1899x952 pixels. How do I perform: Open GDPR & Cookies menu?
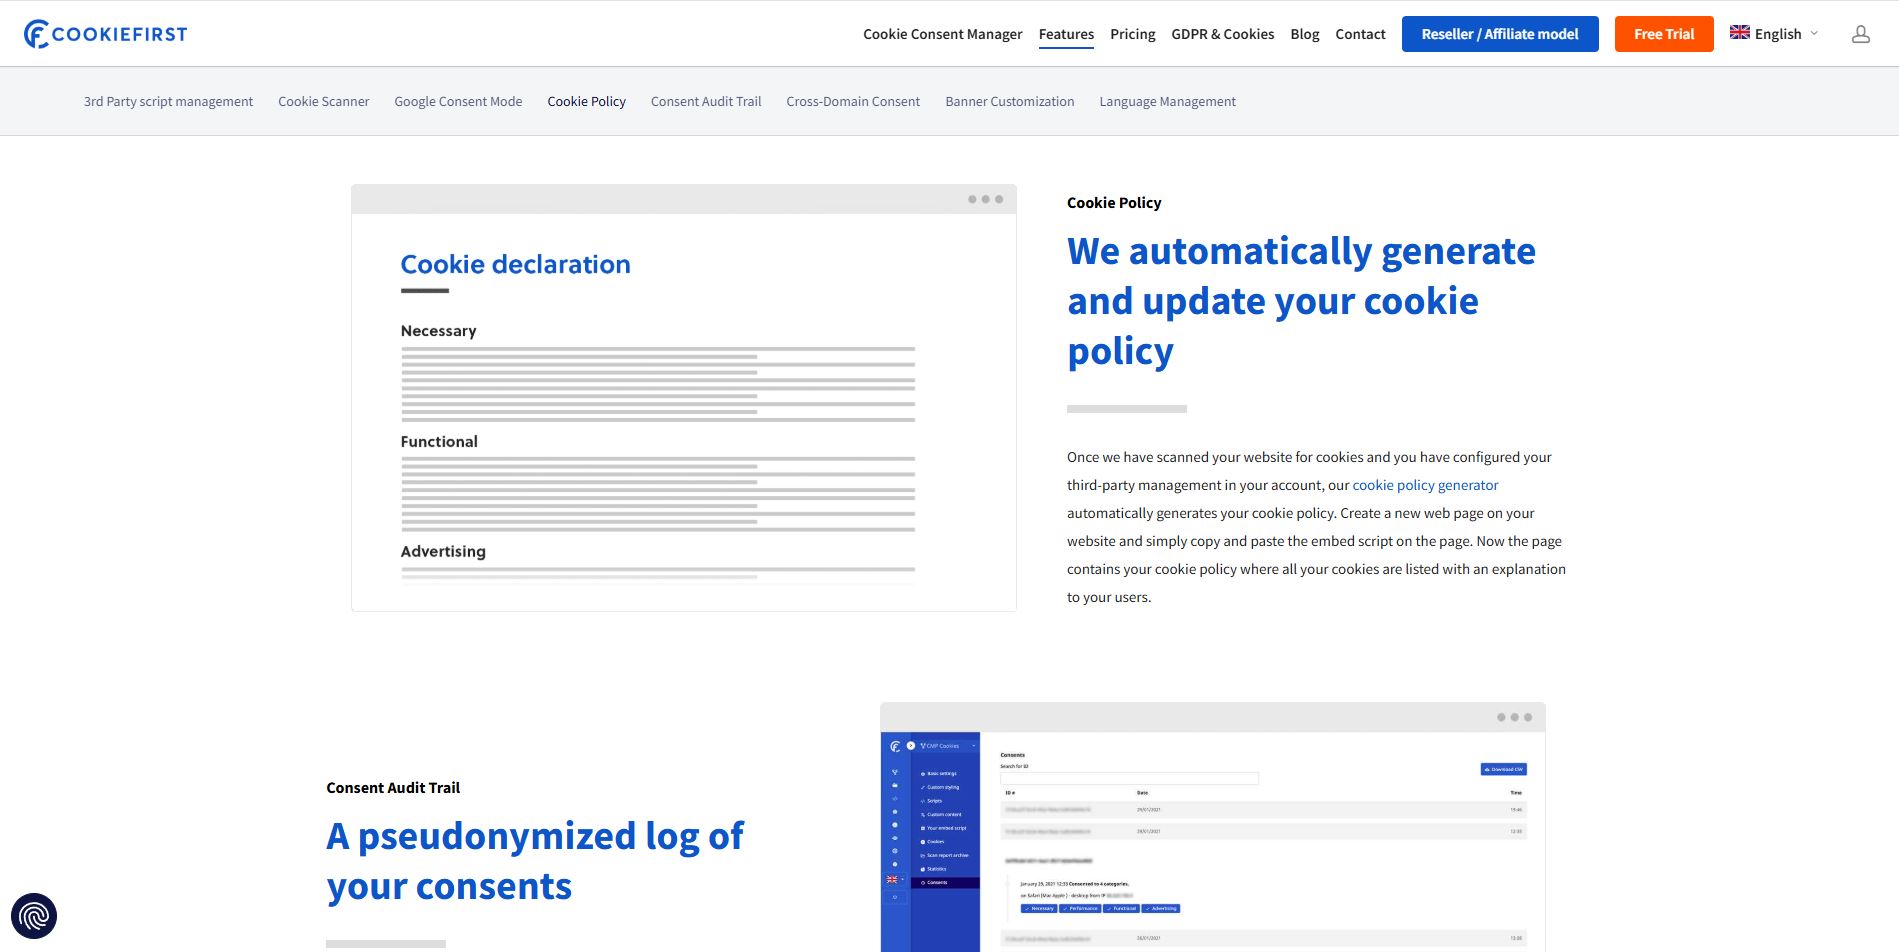tap(1222, 34)
